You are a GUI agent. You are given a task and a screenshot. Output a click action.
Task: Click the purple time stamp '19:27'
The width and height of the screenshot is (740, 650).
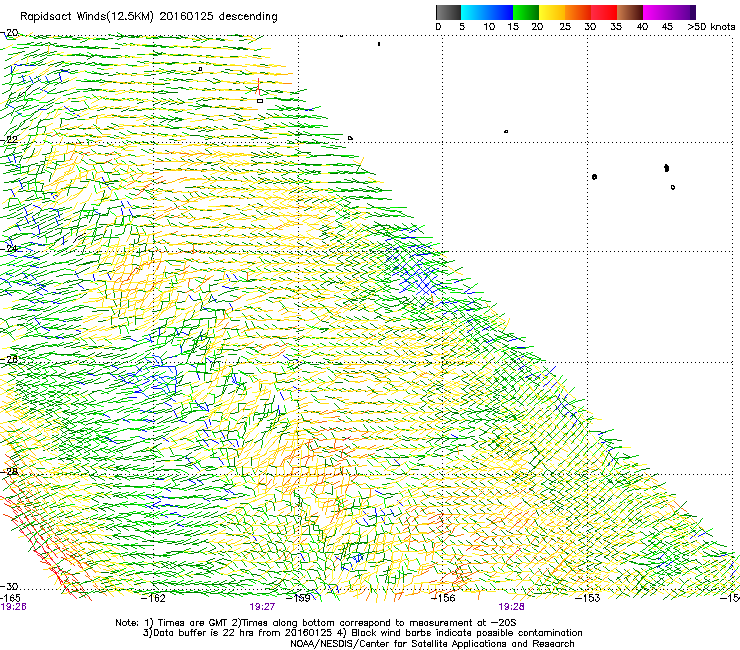pos(262,607)
